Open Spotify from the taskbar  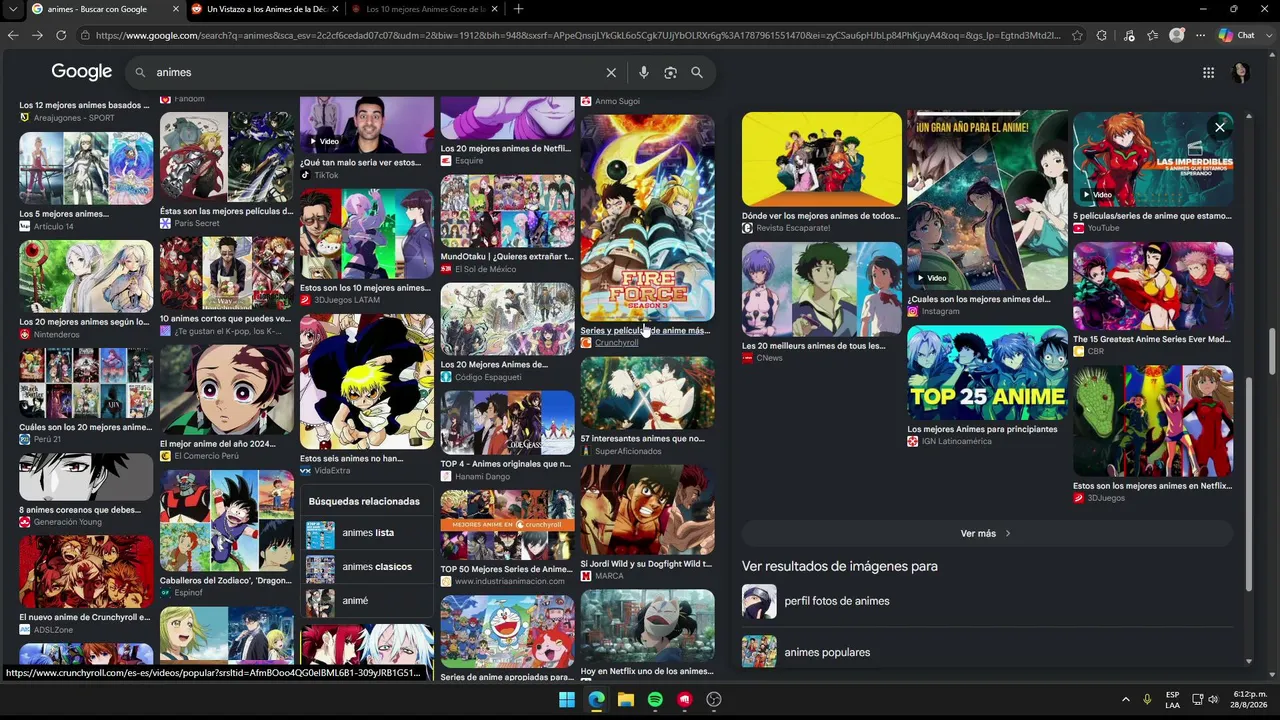pos(655,699)
